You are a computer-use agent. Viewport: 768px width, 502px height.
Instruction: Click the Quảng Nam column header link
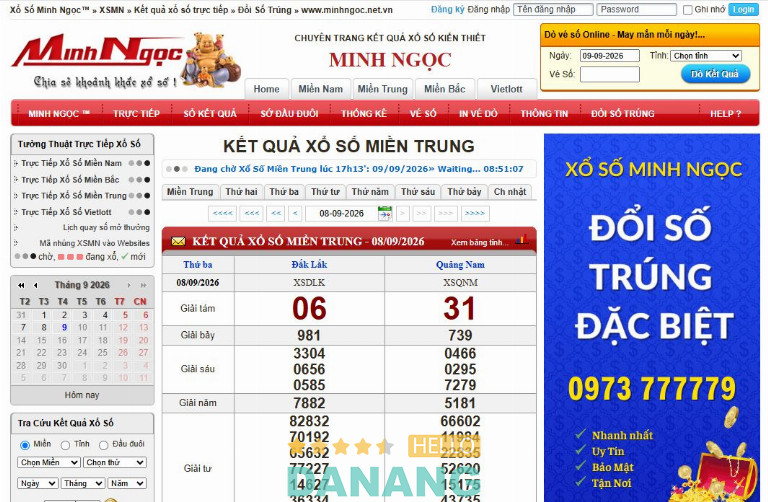pos(460,264)
